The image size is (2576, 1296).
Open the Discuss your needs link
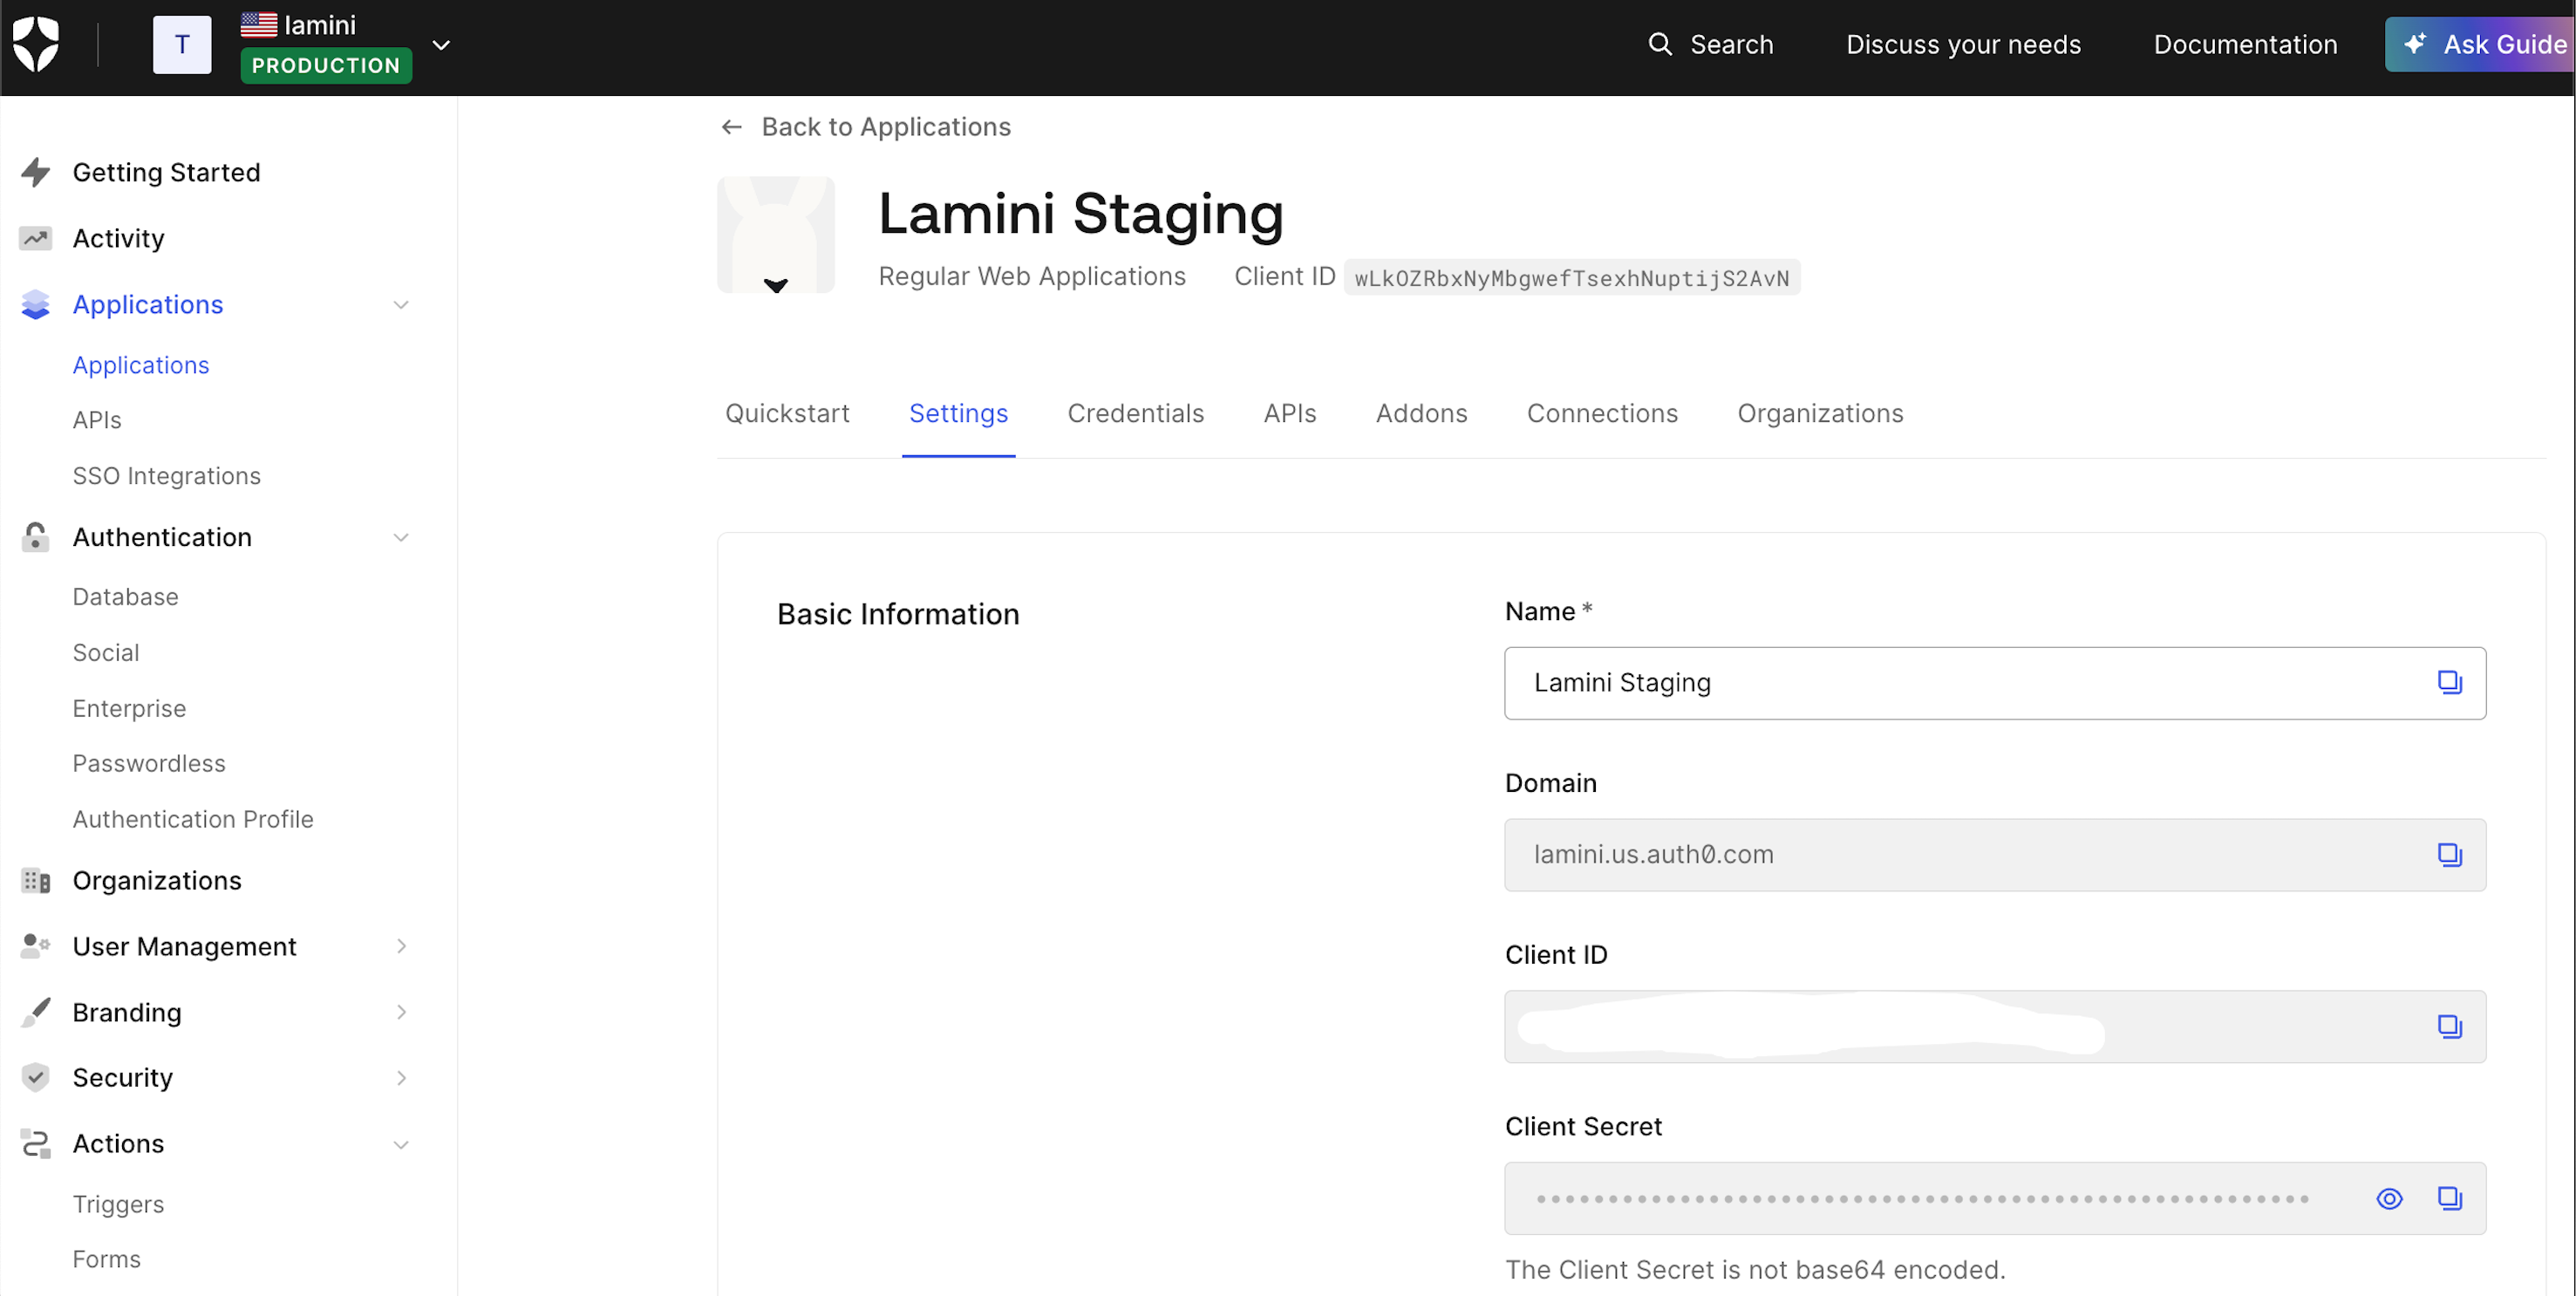click(x=1963, y=44)
